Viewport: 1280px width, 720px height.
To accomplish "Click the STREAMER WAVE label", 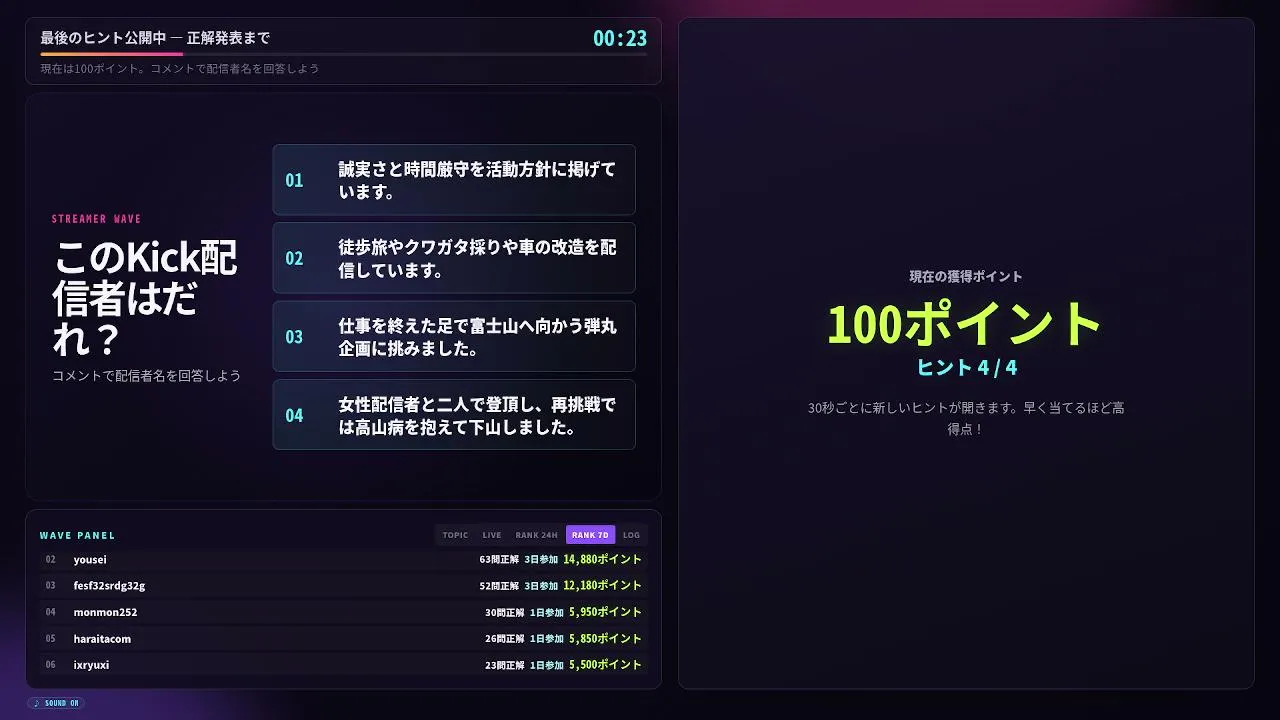I will point(97,219).
